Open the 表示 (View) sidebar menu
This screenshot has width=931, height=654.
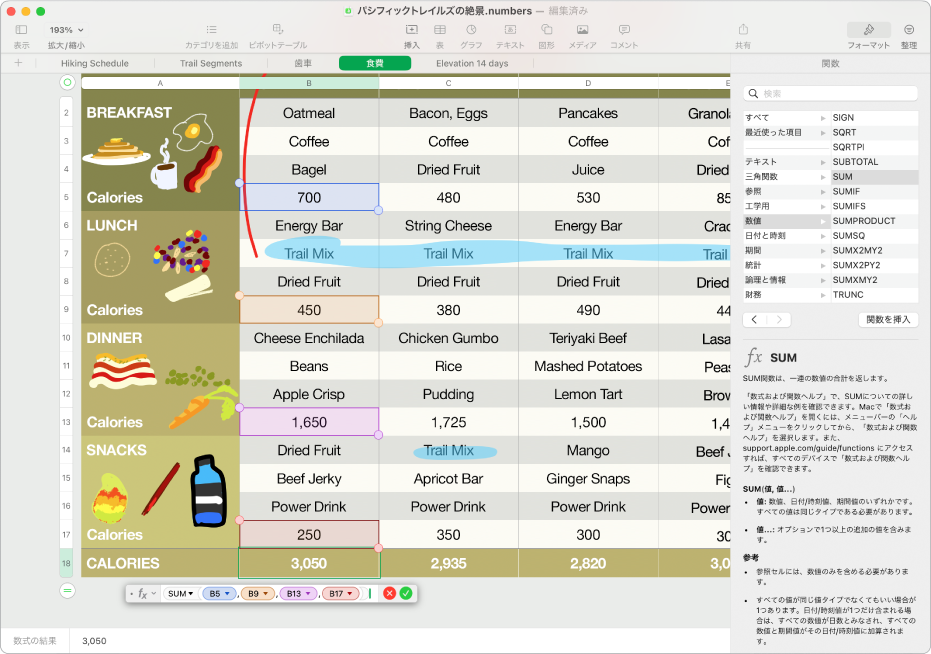point(22,31)
